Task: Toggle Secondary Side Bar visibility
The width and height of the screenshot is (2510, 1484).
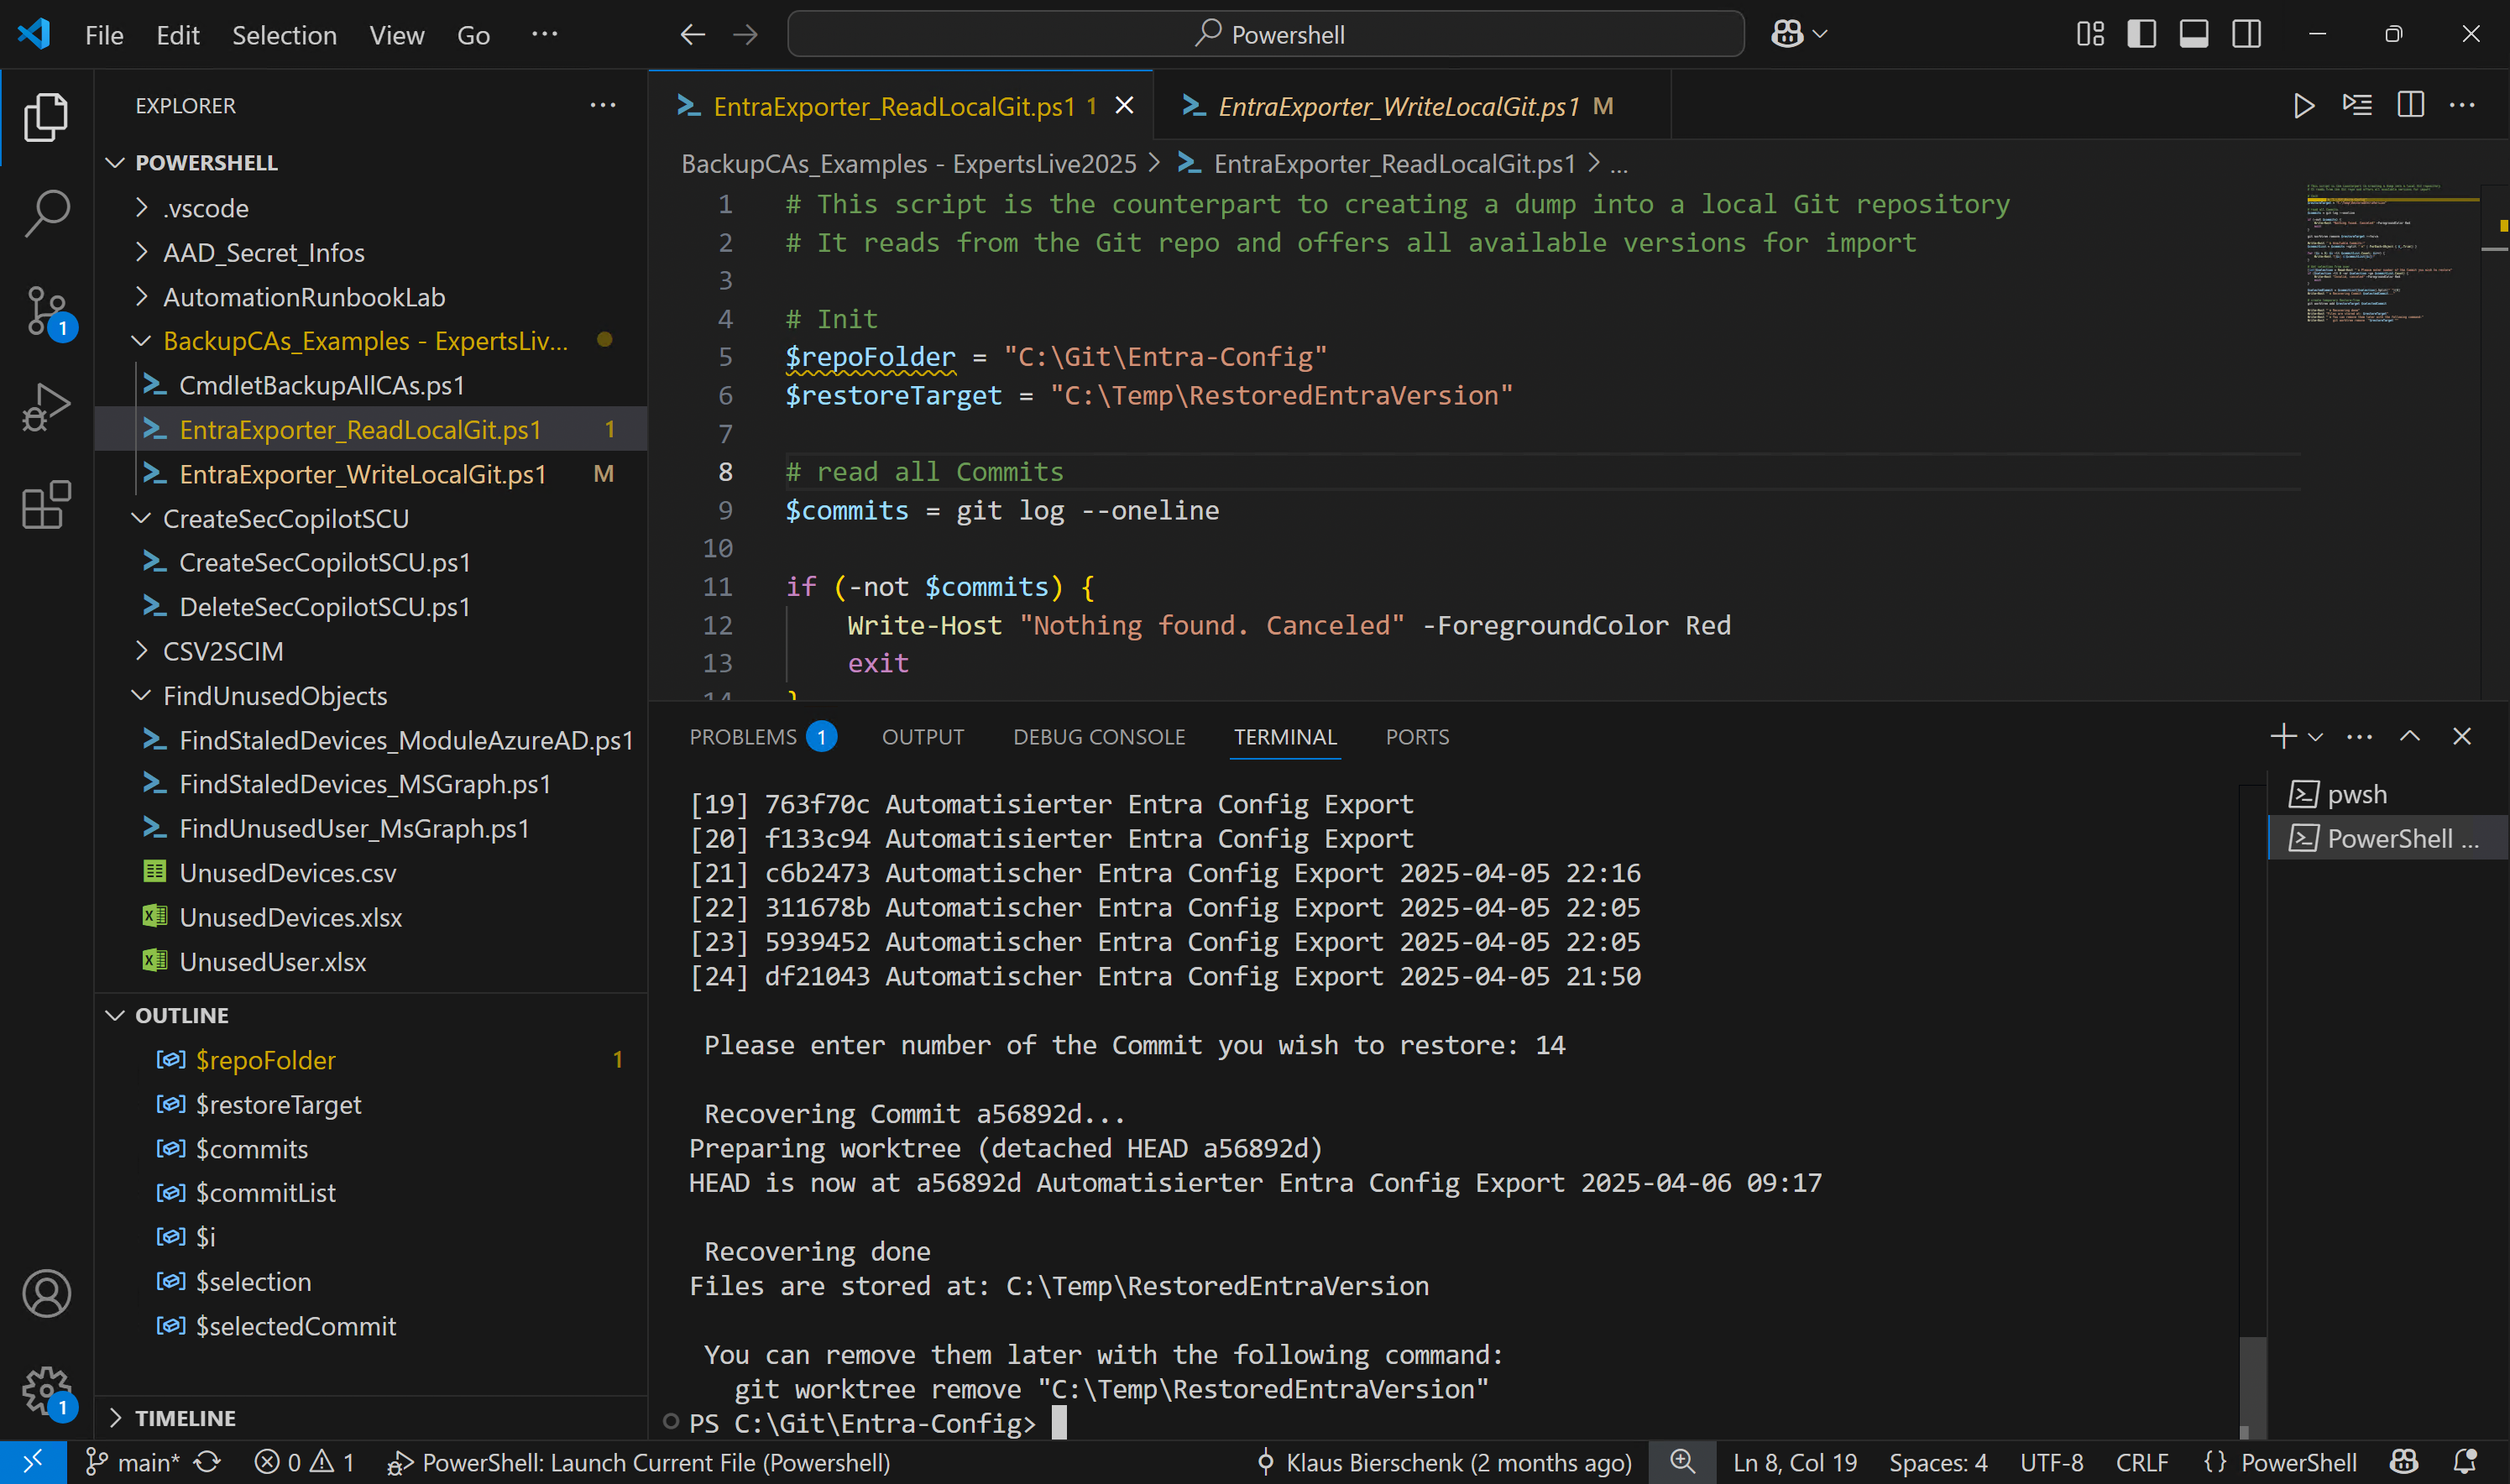Action: [x=2246, y=34]
